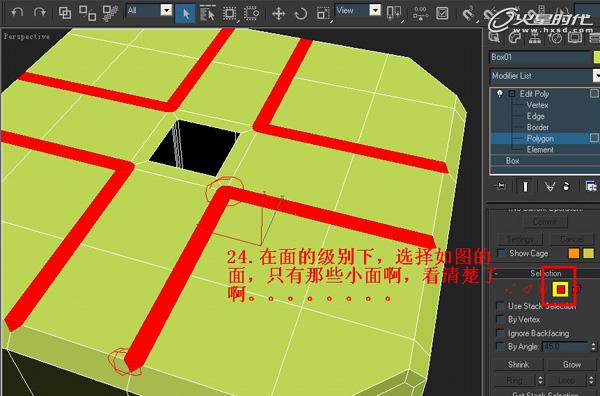
Task: Open the Modifier List dropdown
Action: (545, 76)
